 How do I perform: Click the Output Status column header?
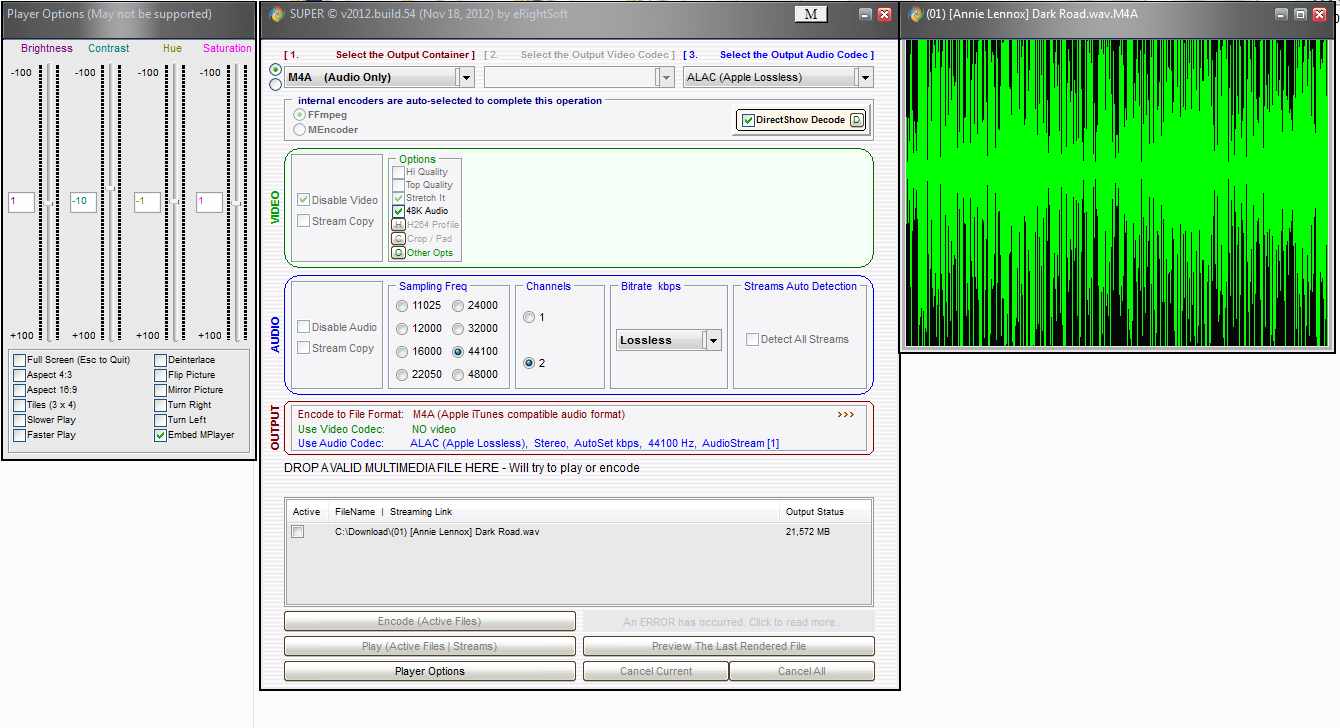[814, 512]
